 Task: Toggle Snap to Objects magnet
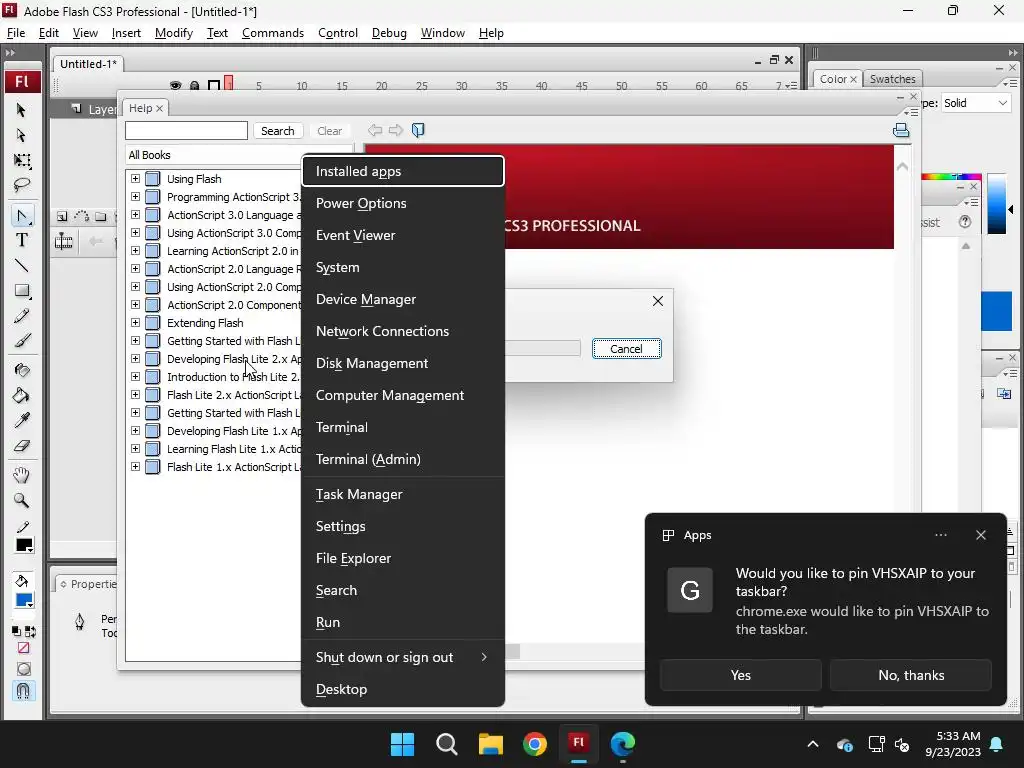coord(23,690)
